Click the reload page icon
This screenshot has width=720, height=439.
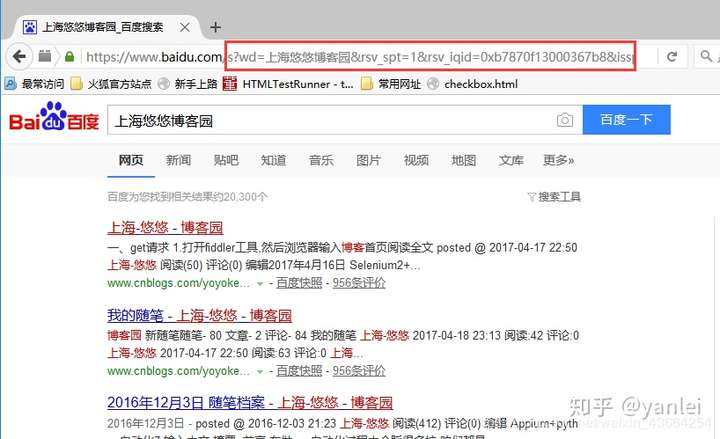click(x=672, y=56)
